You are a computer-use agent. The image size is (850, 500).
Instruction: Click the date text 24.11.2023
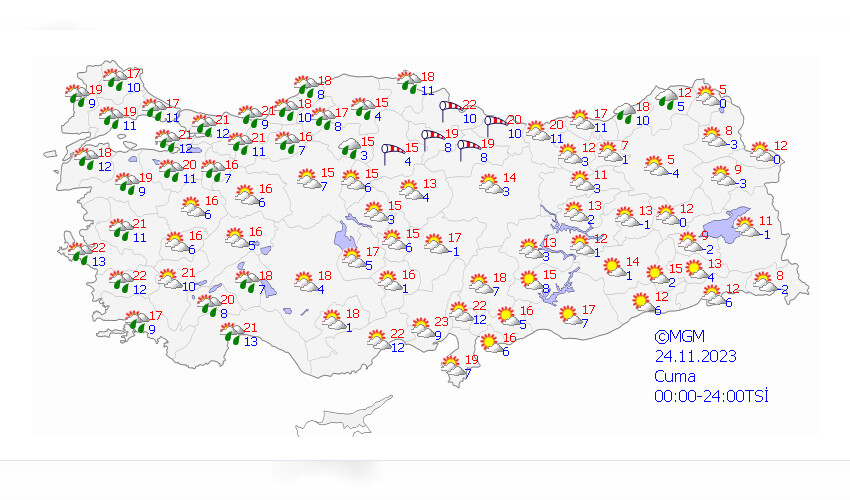[696, 356]
